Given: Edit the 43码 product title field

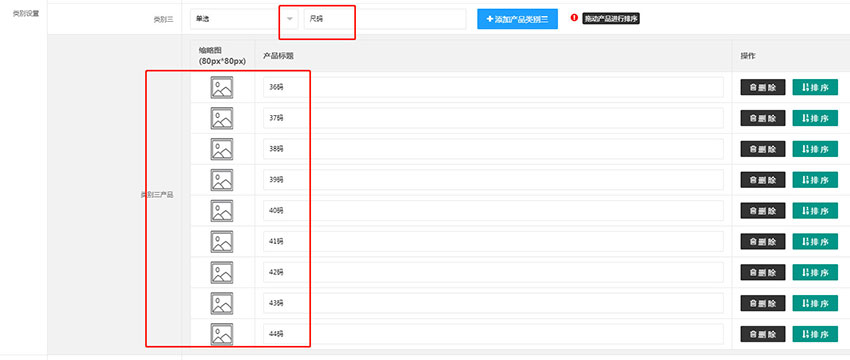Looking at the screenshot, I should (x=493, y=304).
